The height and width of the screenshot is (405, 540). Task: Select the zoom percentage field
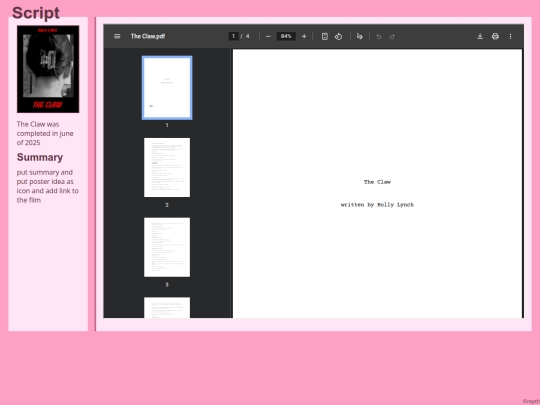pos(286,36)
